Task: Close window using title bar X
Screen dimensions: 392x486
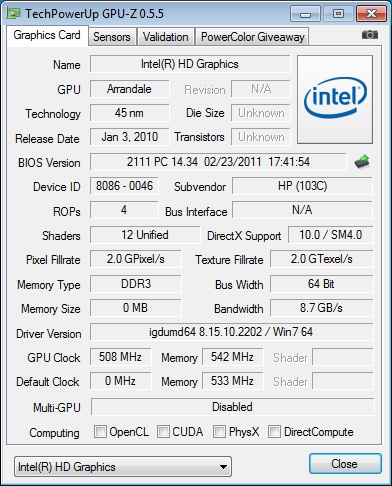Action: [371, 14]
